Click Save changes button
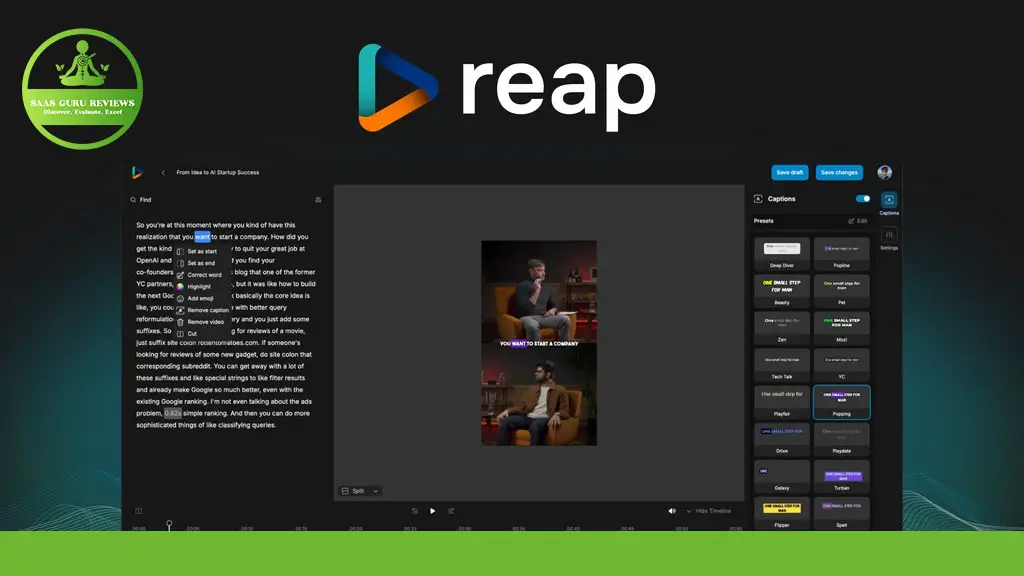Screen dimensions: 1024x576 coord(839,172)
